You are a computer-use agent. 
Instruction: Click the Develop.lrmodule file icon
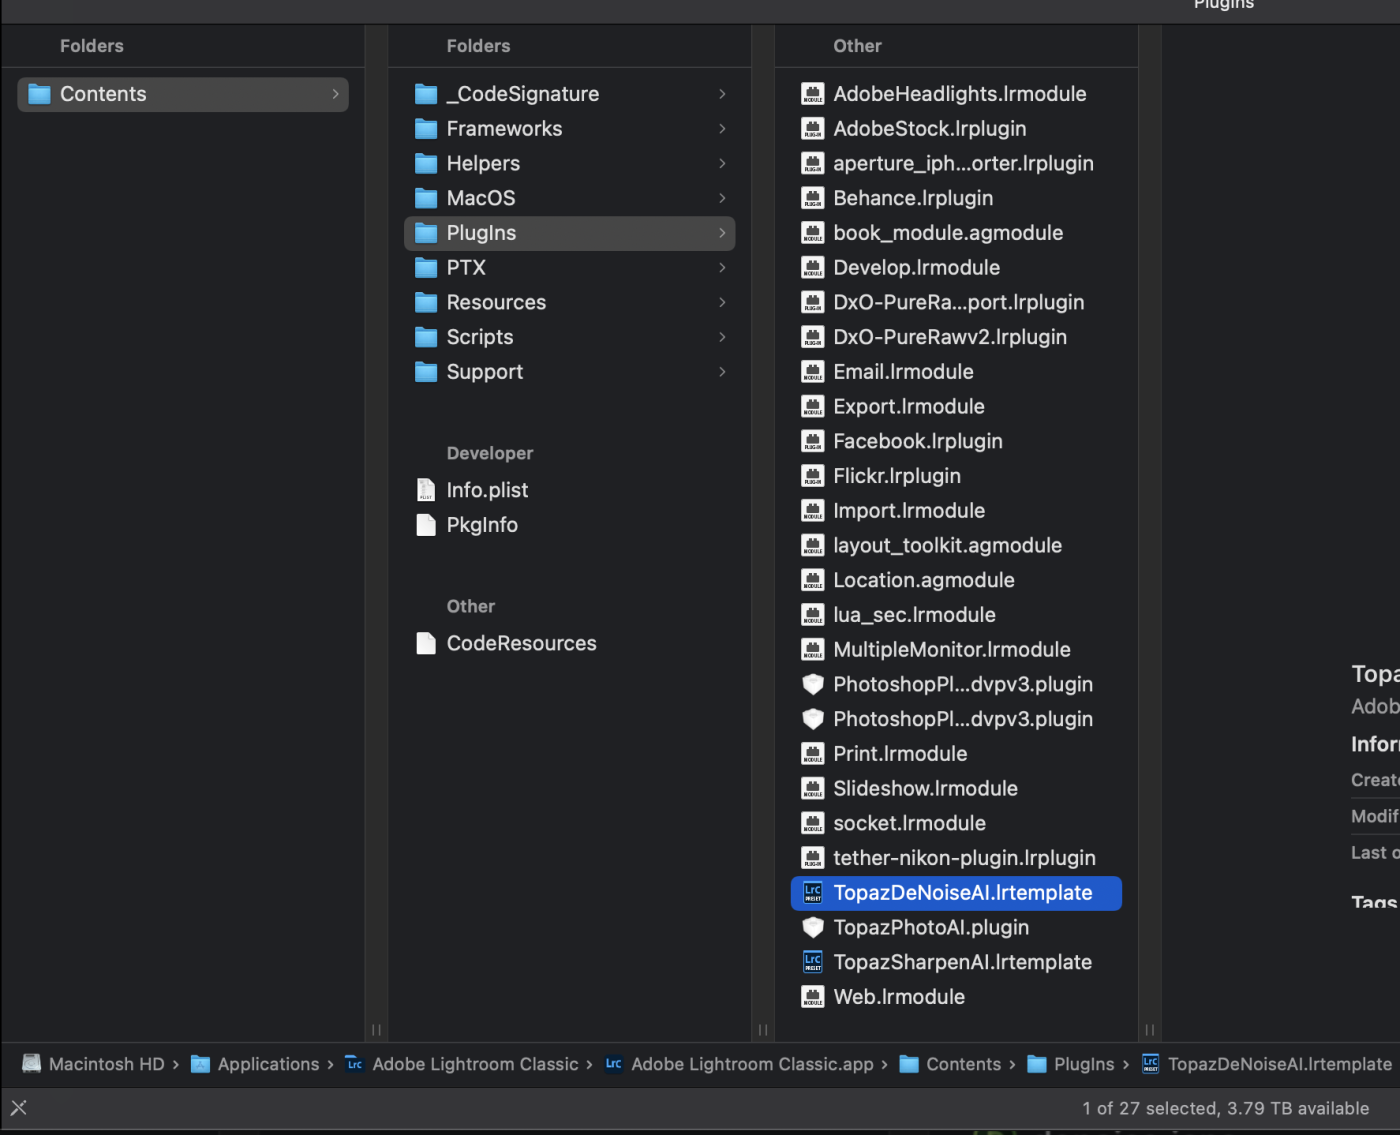point(813,268)
